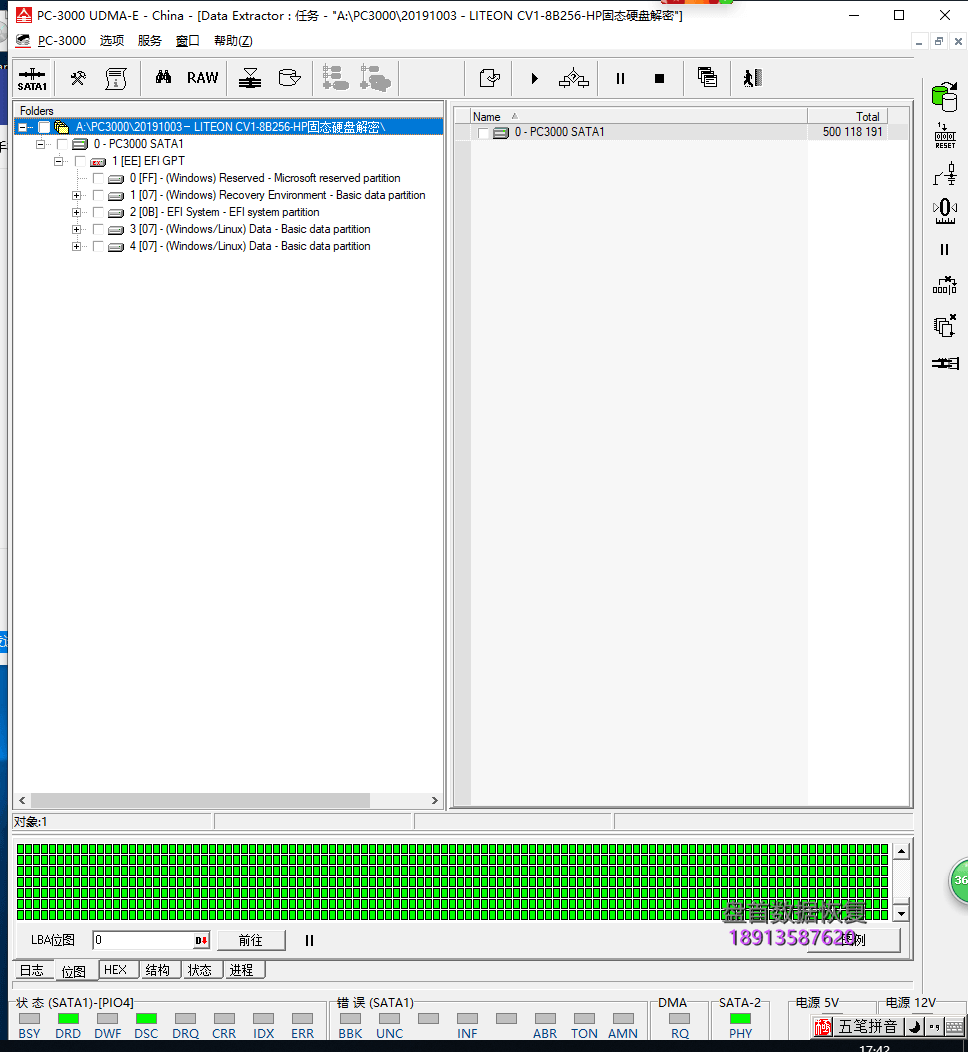Image resolution: width=968 pixels, height=1052 pixels.
Task: Open the 服务 menu
Action: pyautogui.click(x=150, y=41)
